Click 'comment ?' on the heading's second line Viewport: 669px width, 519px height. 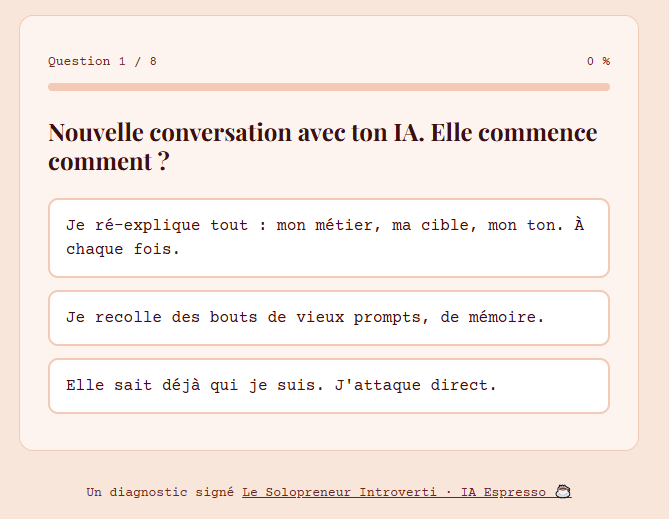(x=109, y=162)
